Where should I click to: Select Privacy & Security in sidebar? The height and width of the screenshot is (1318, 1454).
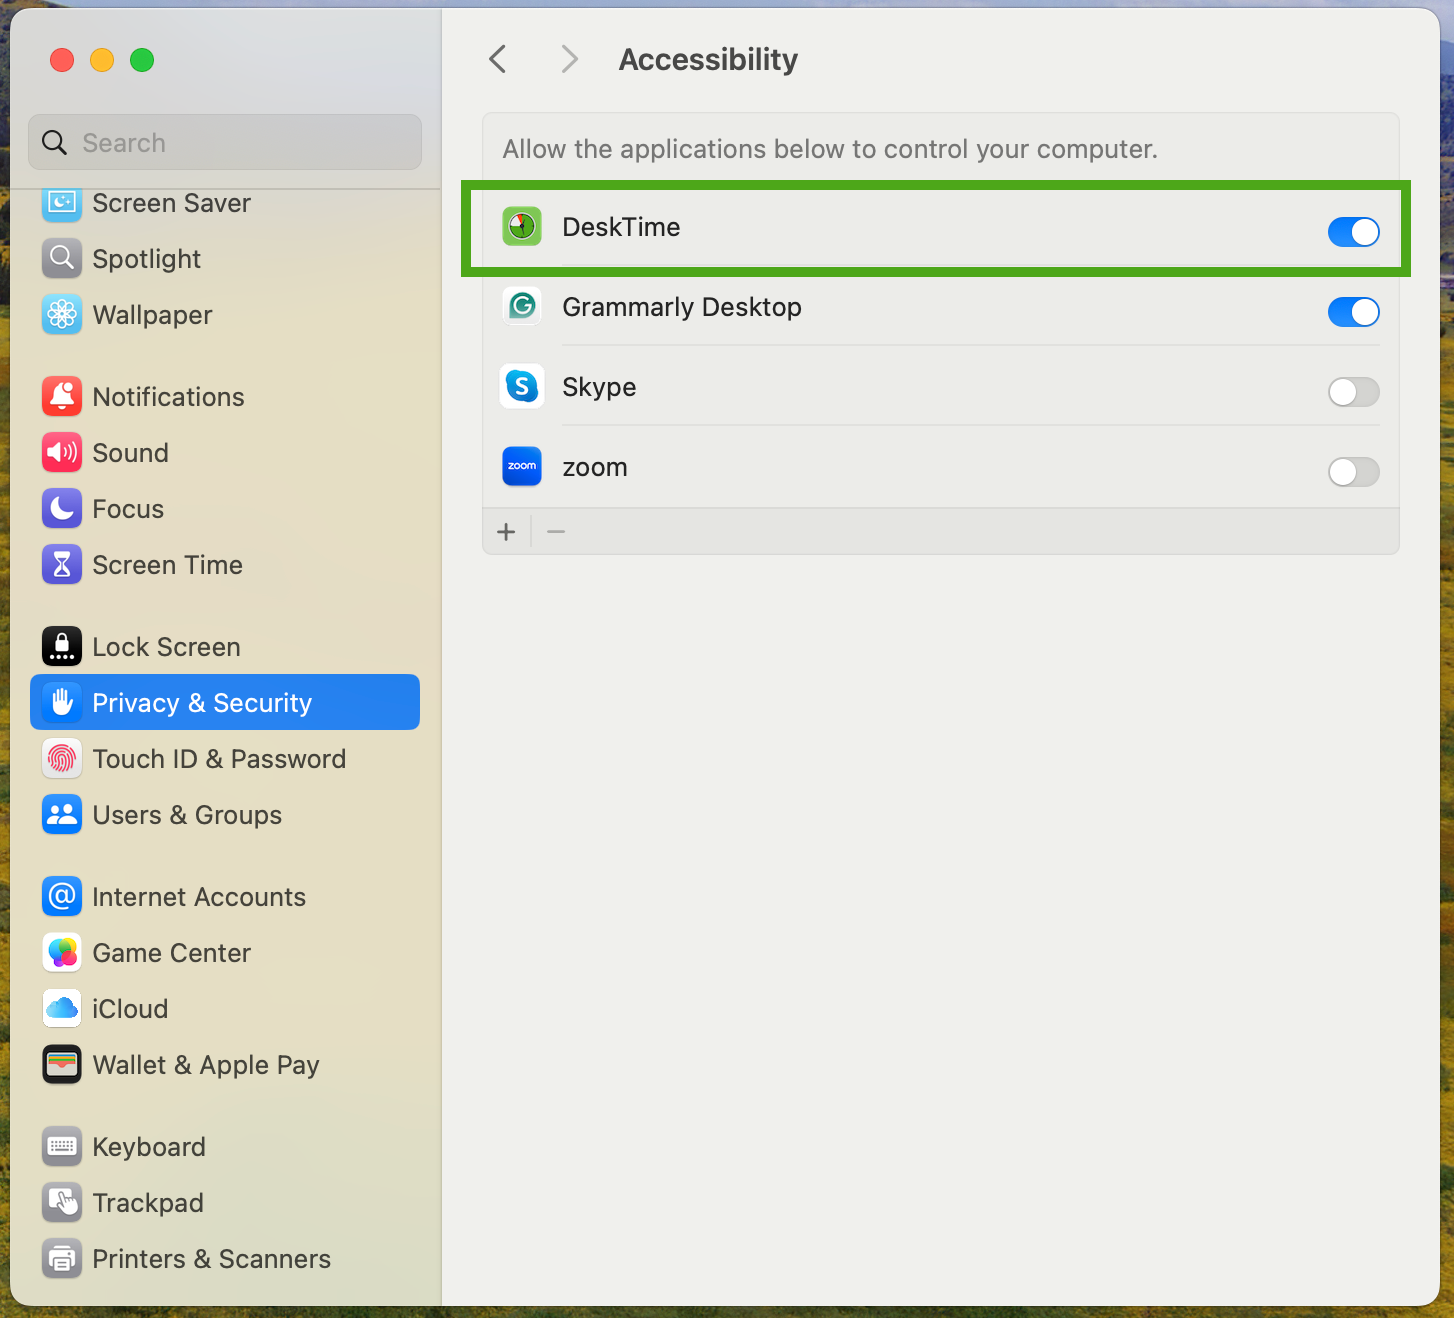click(x=225, y=703)
